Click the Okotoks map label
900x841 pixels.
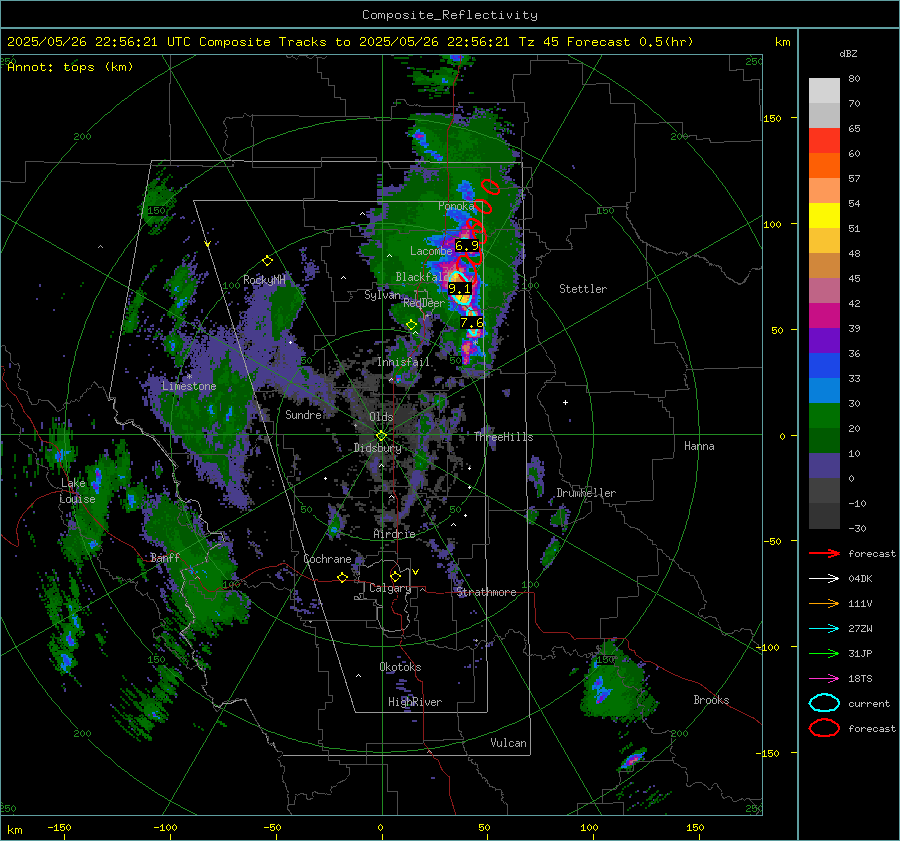tap(400, 667)
